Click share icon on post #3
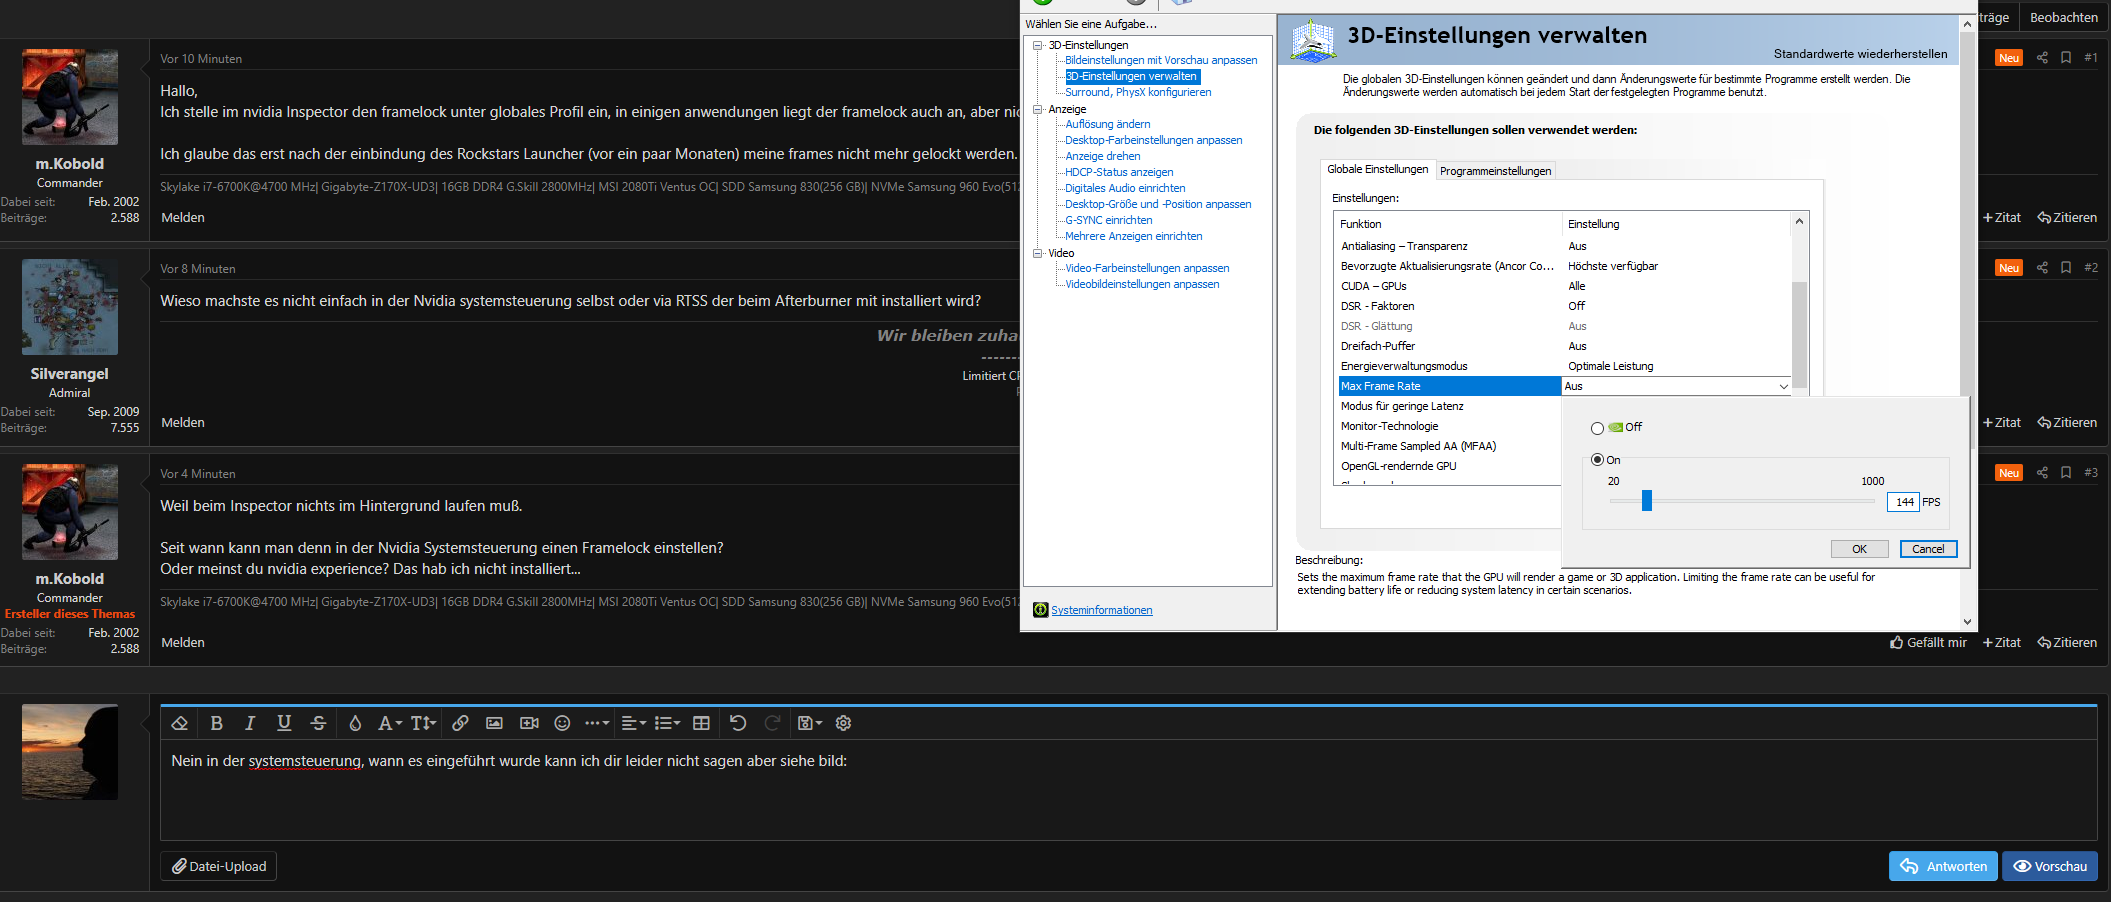This screenshot has width=2111, height=902. (x=2042, y=473)
